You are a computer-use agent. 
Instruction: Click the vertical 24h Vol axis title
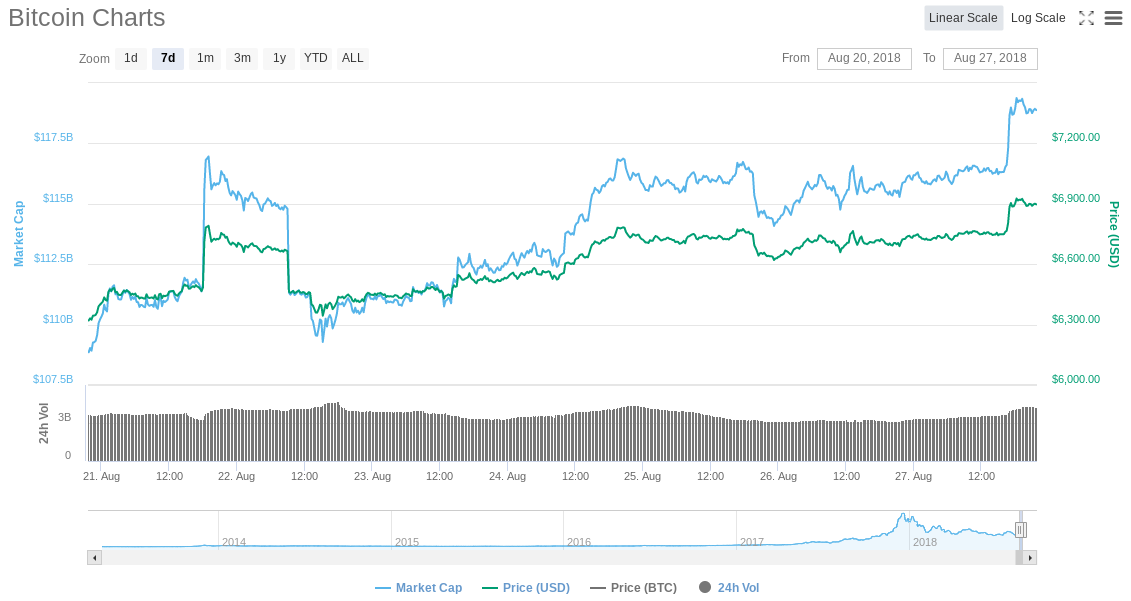pyautogui.click(x=44, y=424)
